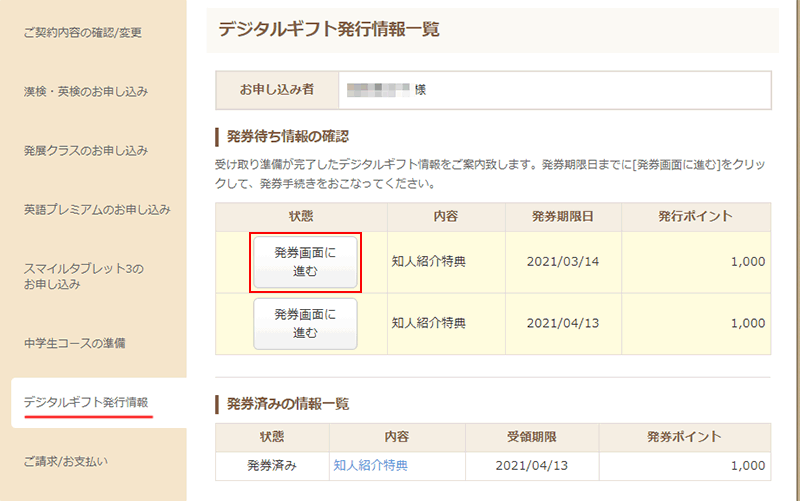Click the デジタルギフト発行情報 sidebar item
This screenshot has width=800, height=501.
86,402
